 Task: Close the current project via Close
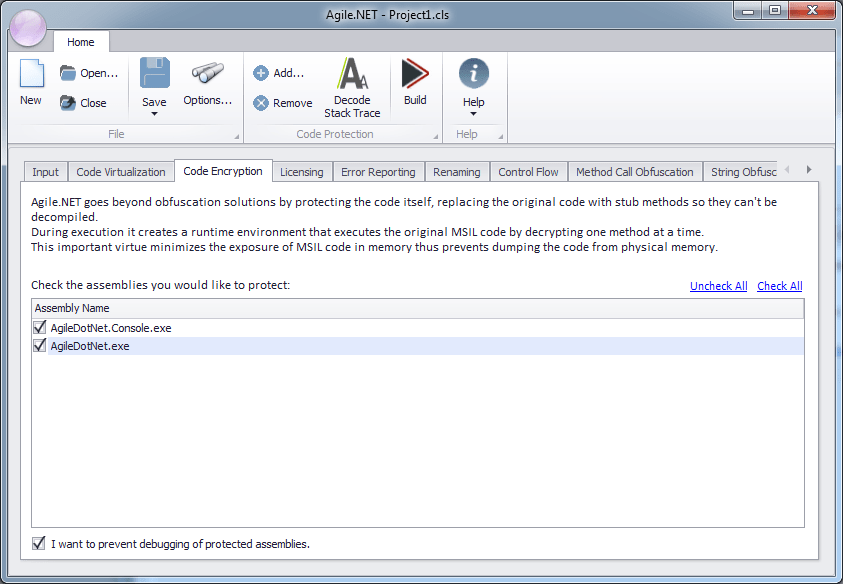pos(83,103)
